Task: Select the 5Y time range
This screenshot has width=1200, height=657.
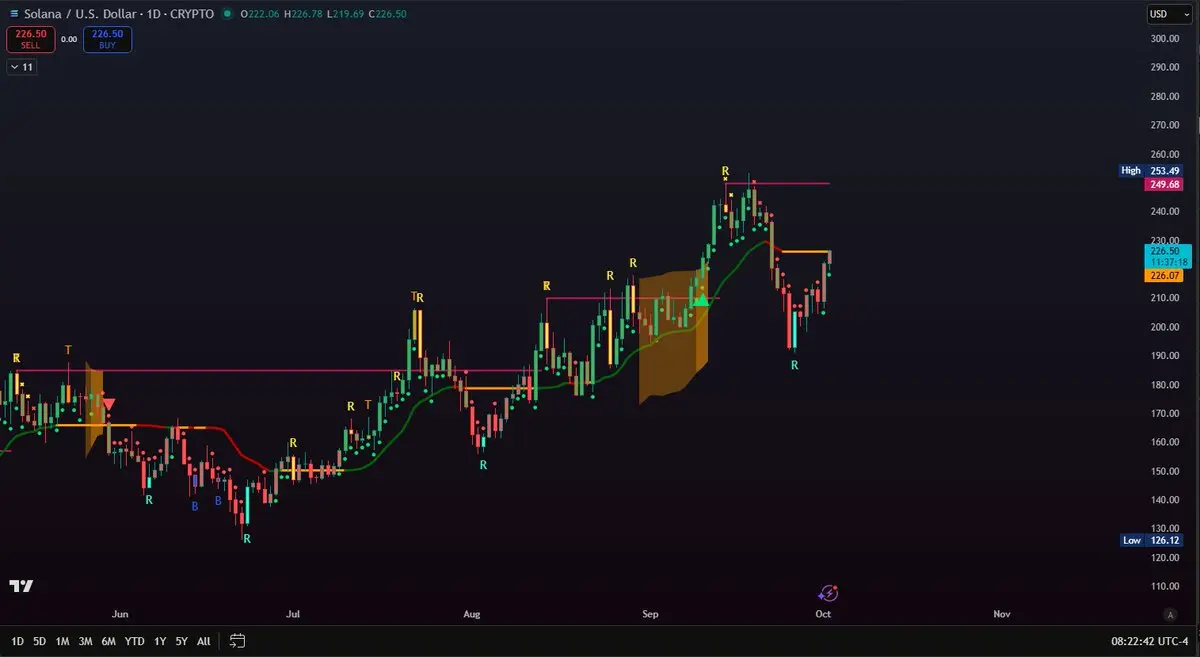Action: point(181,641)
